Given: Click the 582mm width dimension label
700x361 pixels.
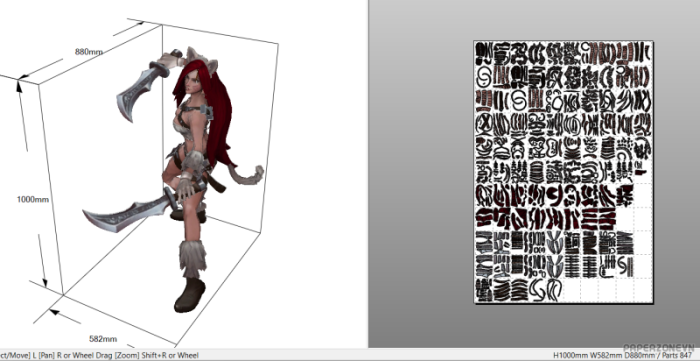Looking at the screenshot, I should [103, 339].
